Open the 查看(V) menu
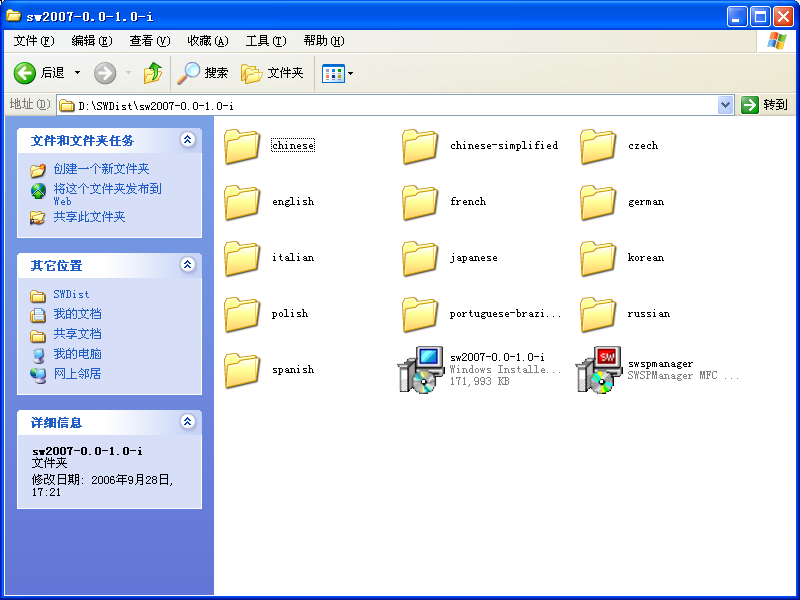 click(149, 41)
